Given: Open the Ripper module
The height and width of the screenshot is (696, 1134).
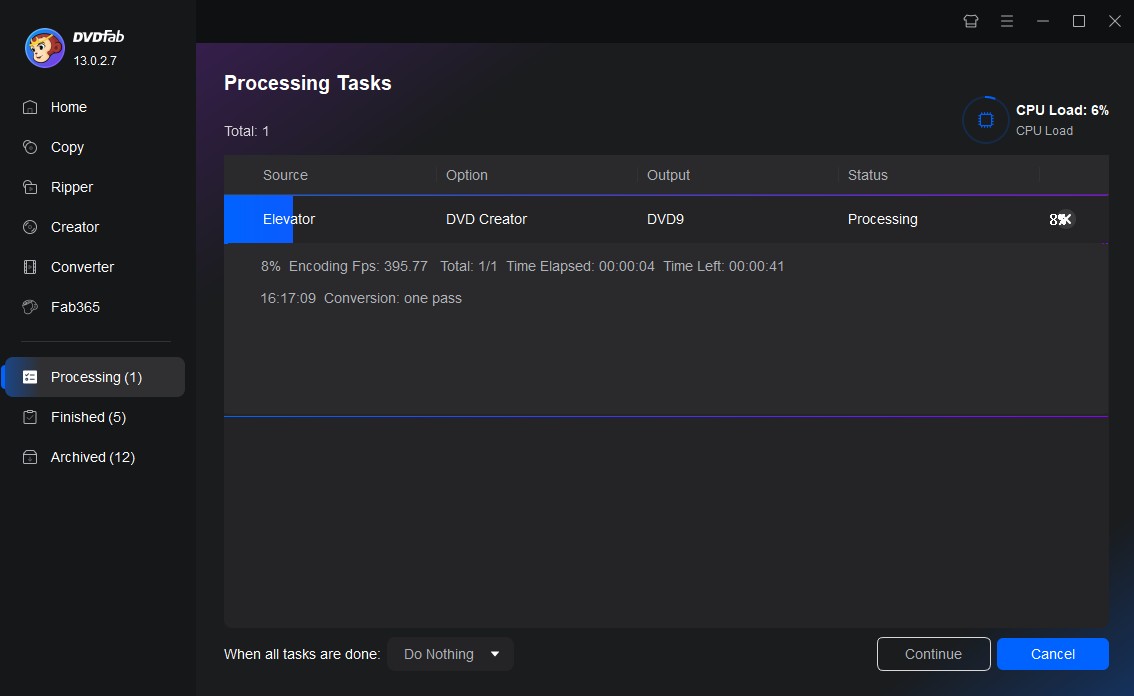Looking at the screenshot, I should 69,187.
